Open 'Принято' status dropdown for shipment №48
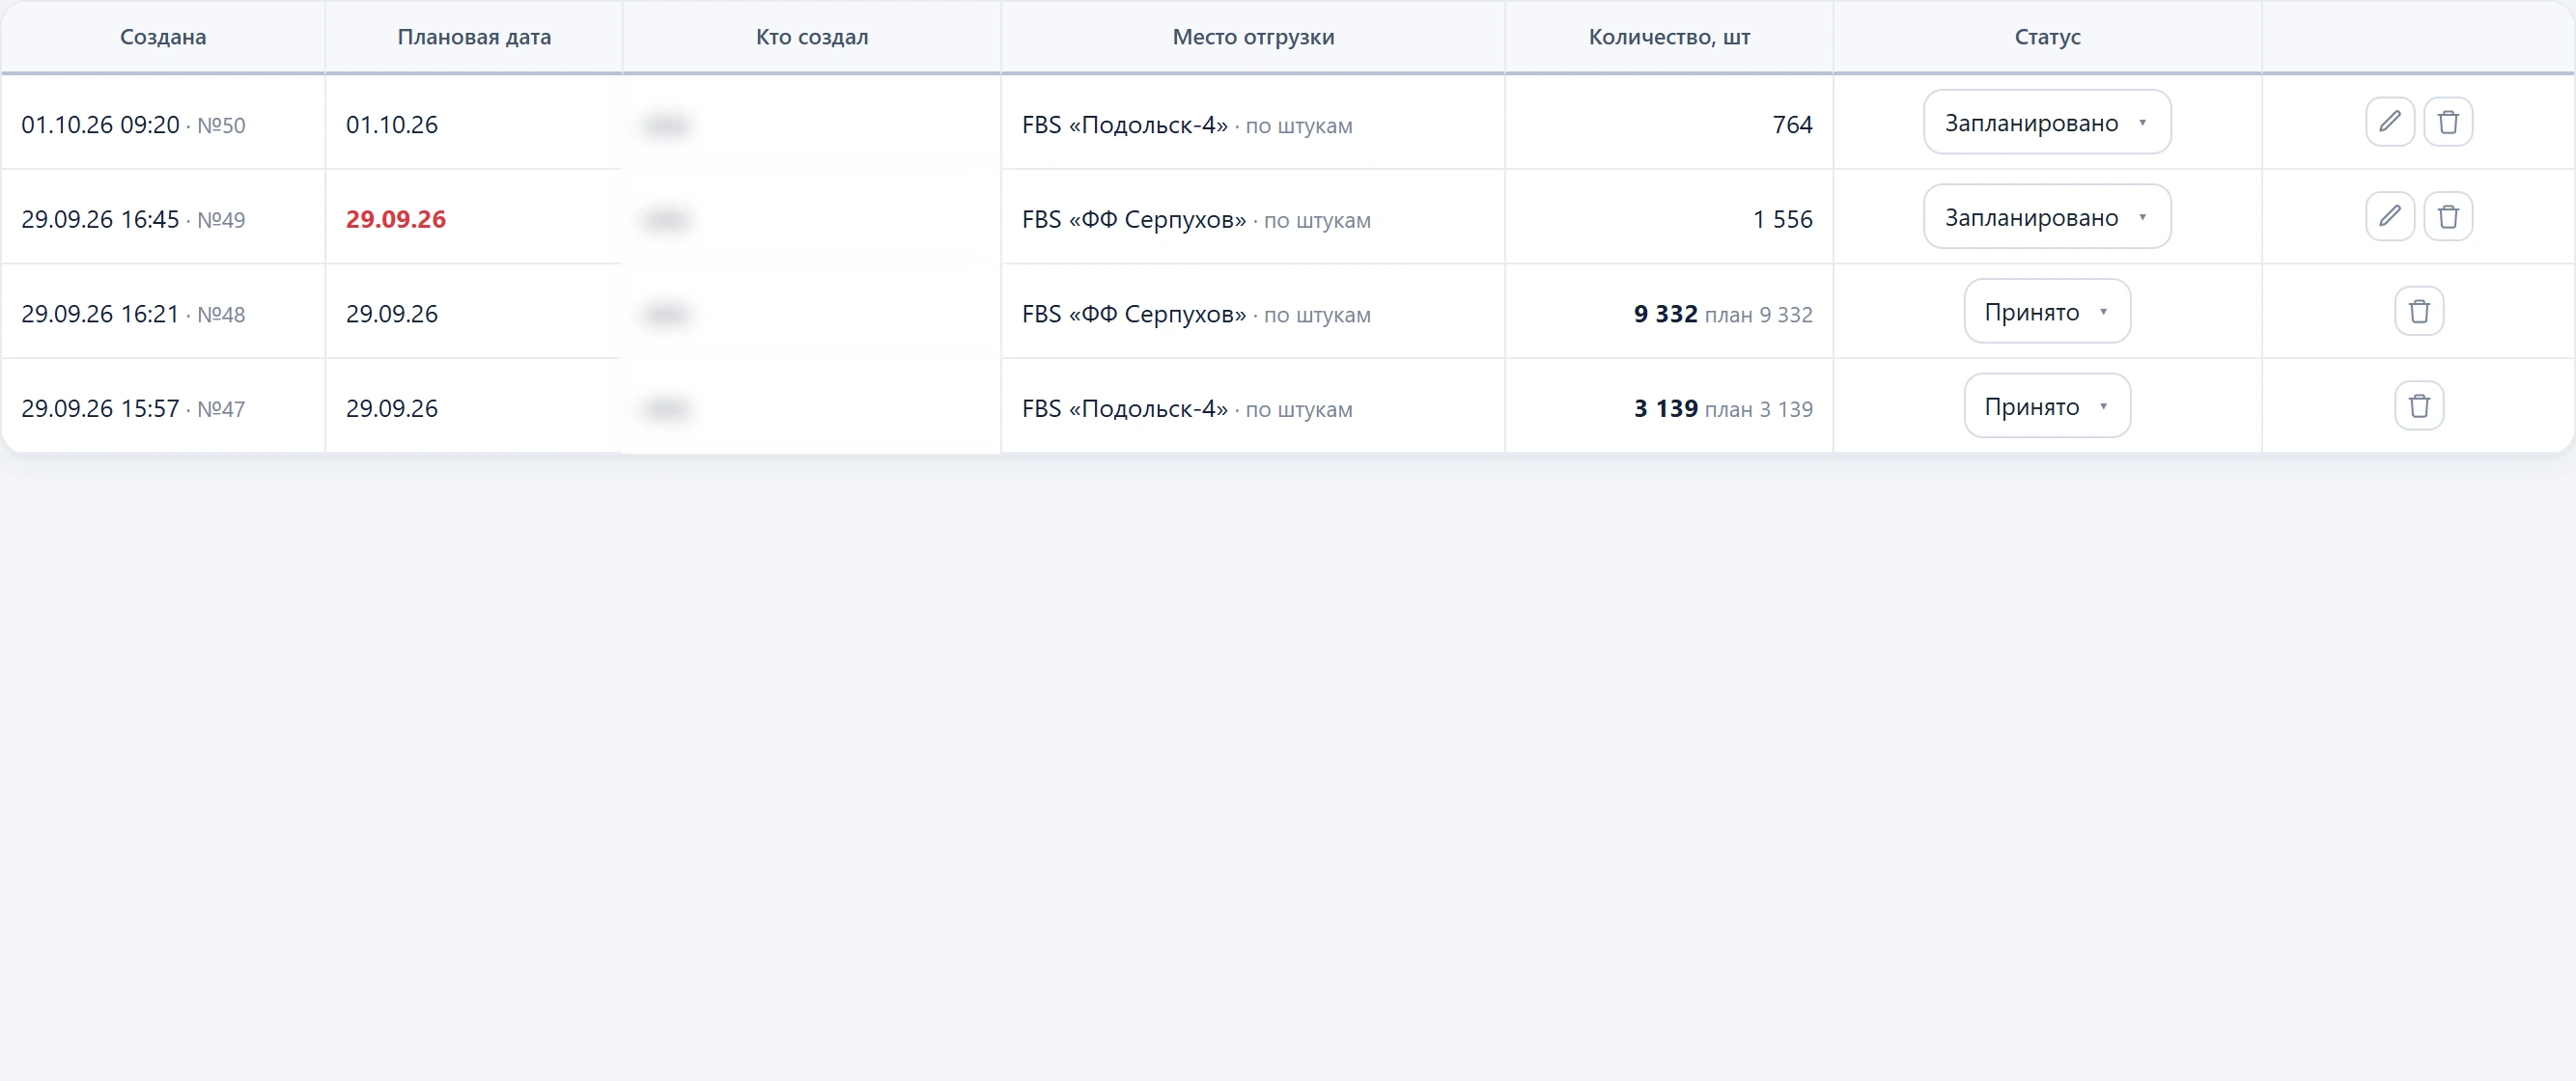This screenshot has width=2576, height=1081. [x=2047, y=311]
